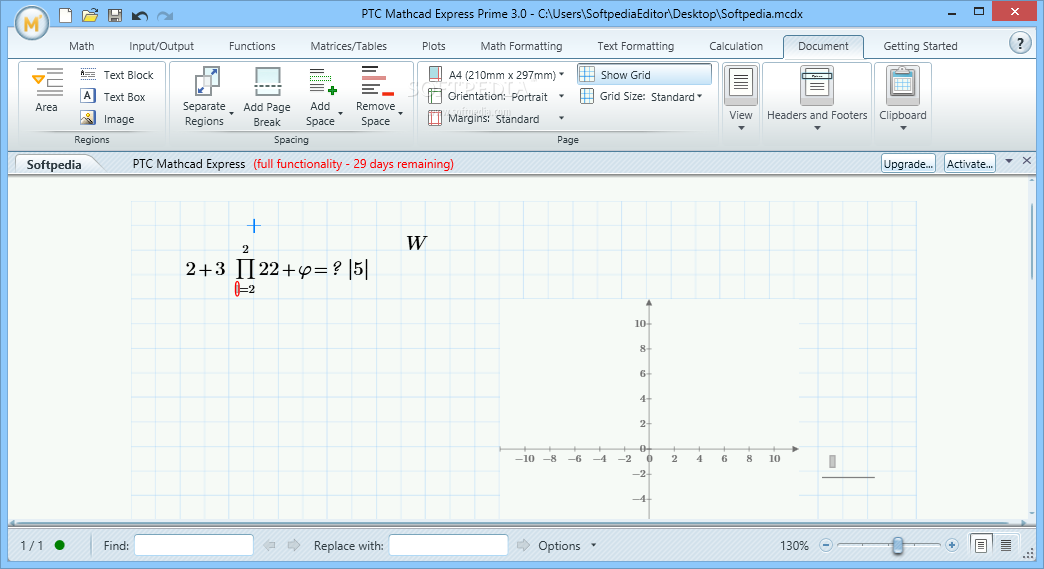
Task: Click the Orientation page icon
Action: tap(435, 96)
